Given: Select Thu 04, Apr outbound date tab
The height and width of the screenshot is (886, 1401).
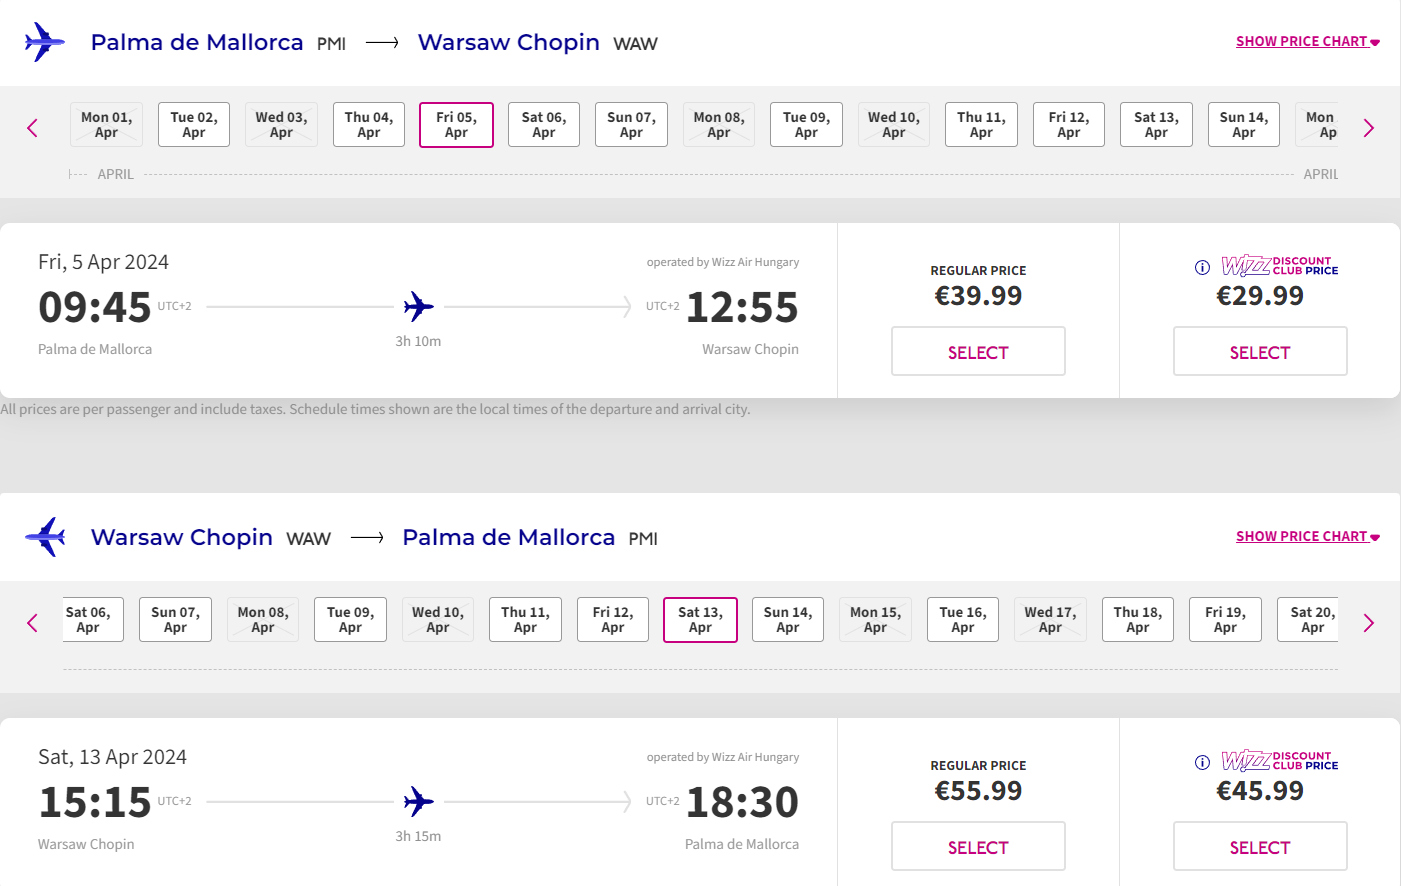Looking at the screenshot, I should pyautogui.click(x=369, y=125).
